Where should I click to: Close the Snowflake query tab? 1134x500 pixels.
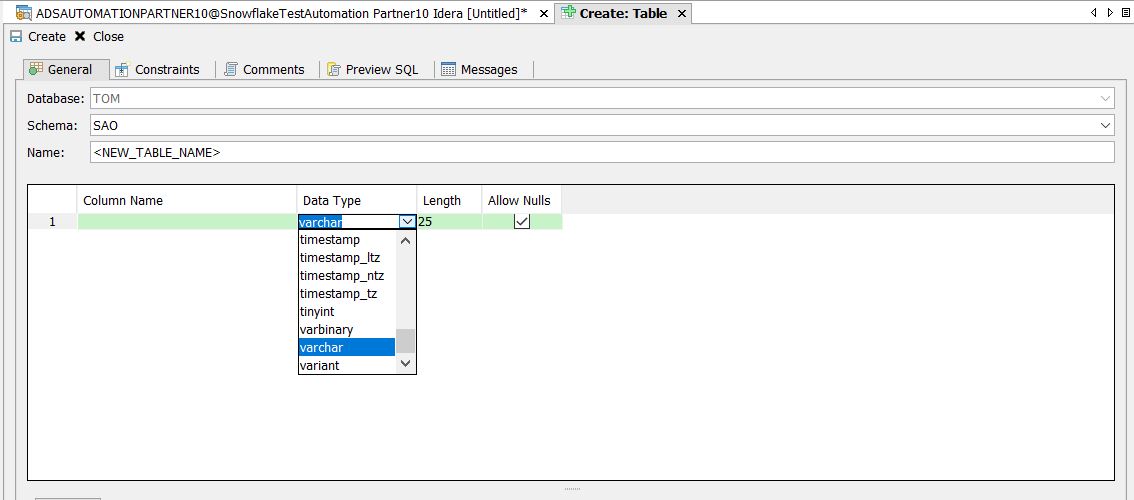[x=541, y=13]
